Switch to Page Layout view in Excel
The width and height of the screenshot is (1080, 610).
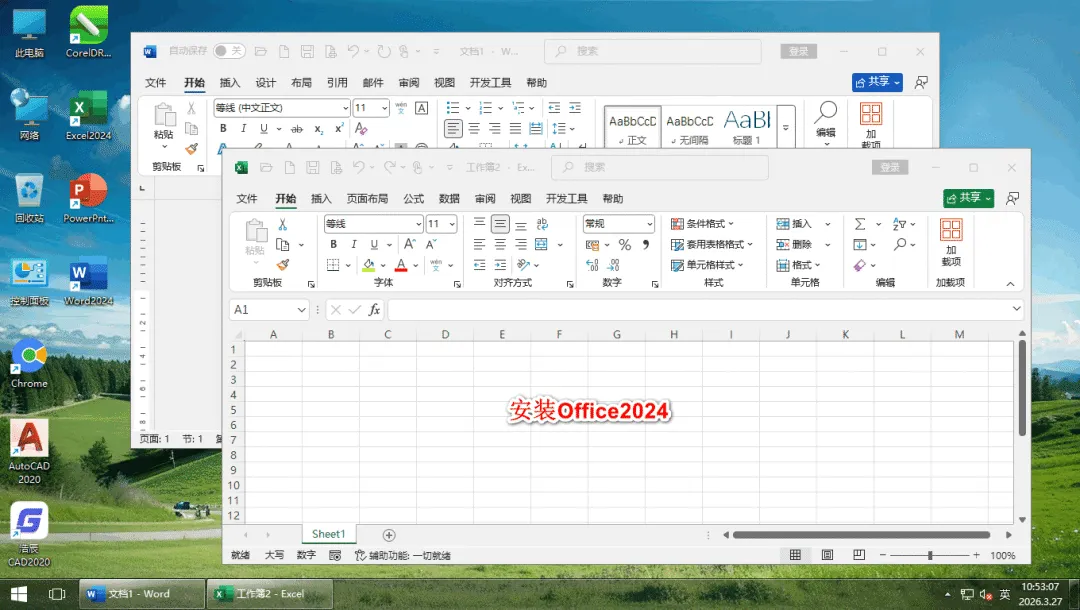827,555
